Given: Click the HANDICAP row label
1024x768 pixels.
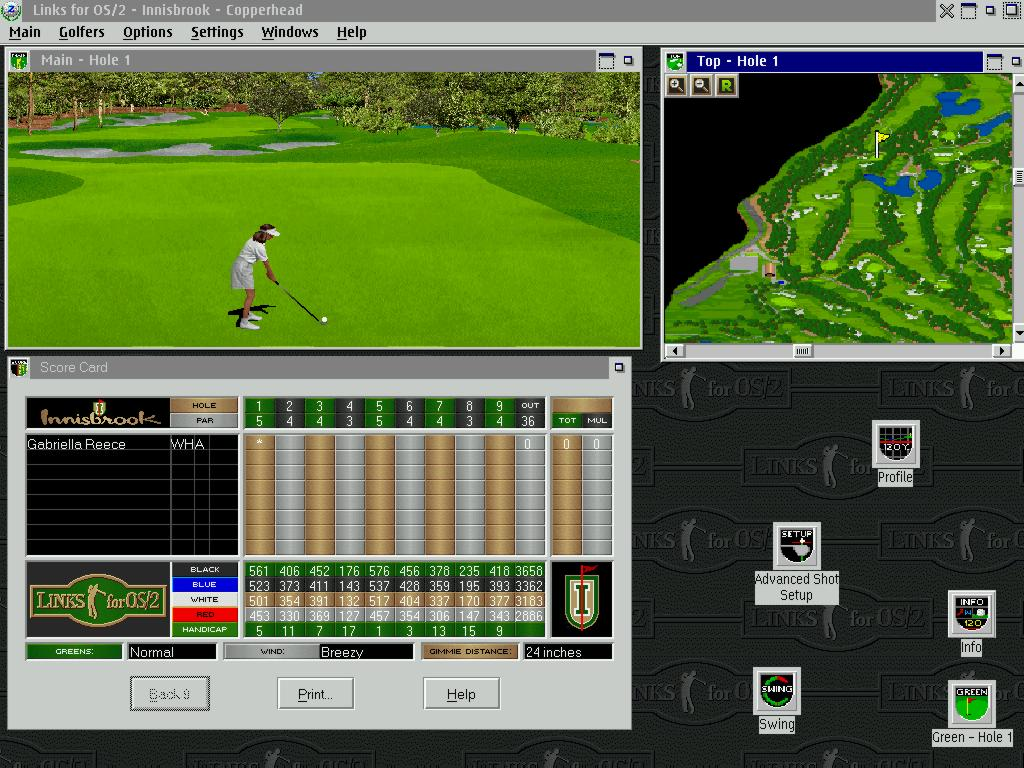Looking at the screenshot, I should coord(204,630).
